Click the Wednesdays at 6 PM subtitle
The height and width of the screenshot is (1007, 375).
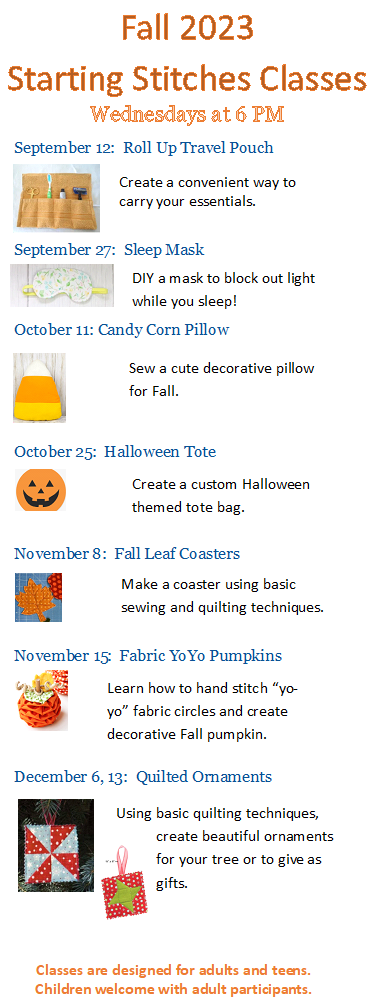(188, 115)
